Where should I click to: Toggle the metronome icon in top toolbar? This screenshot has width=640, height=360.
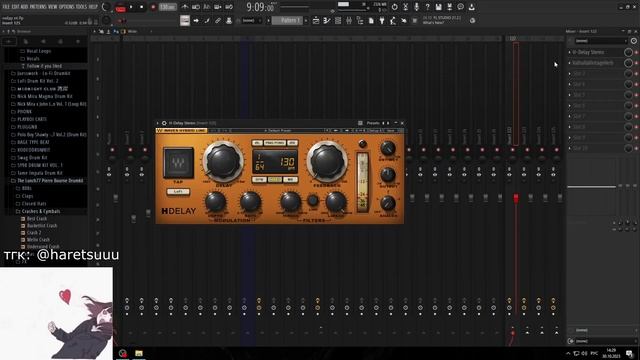click(x=185, y=7)
